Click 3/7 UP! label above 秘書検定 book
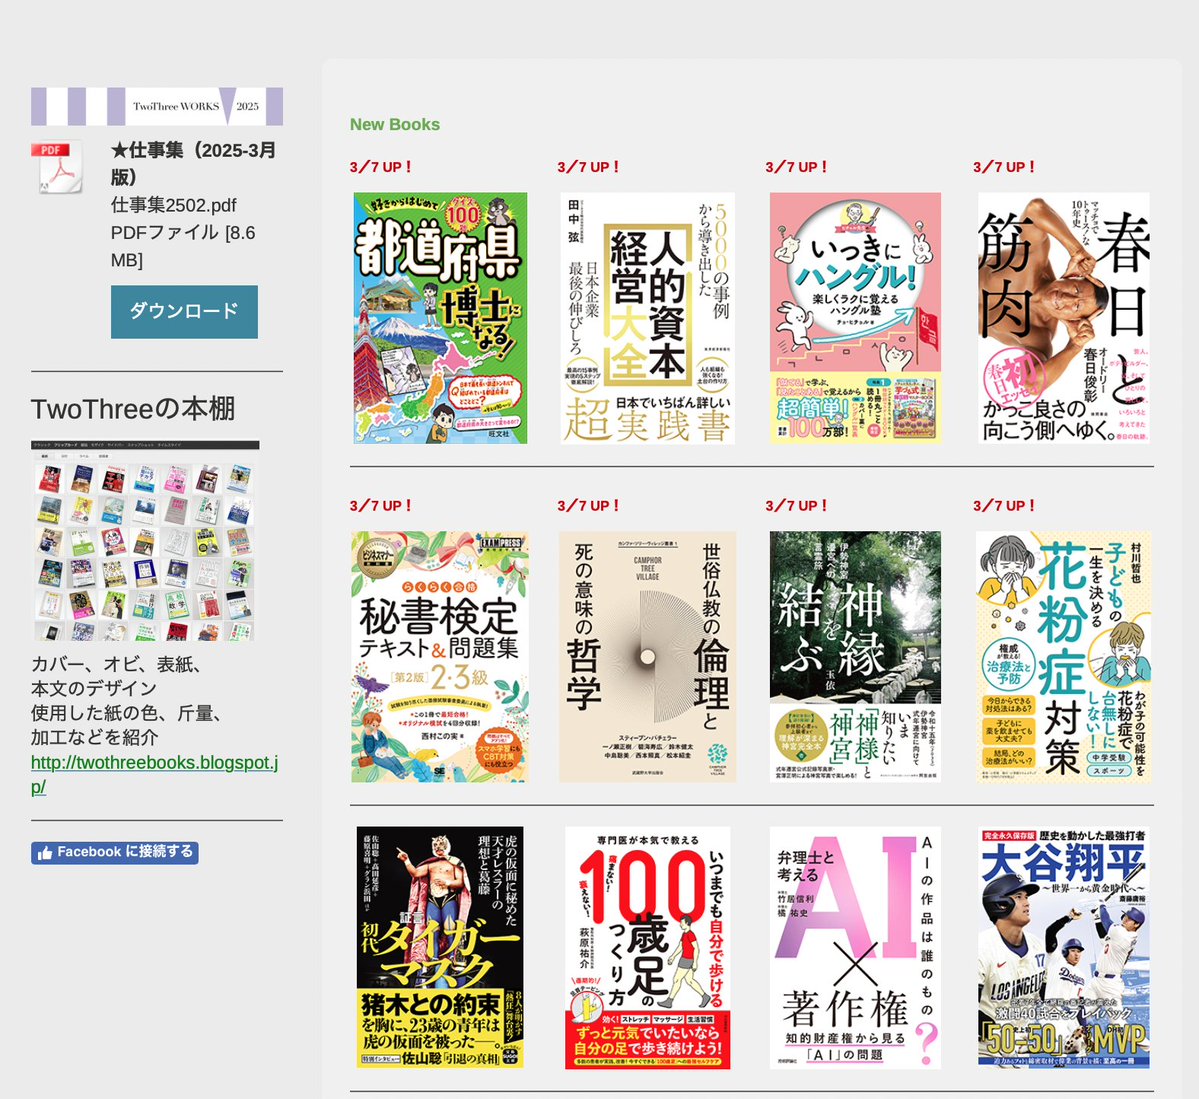 coord(381,506)
